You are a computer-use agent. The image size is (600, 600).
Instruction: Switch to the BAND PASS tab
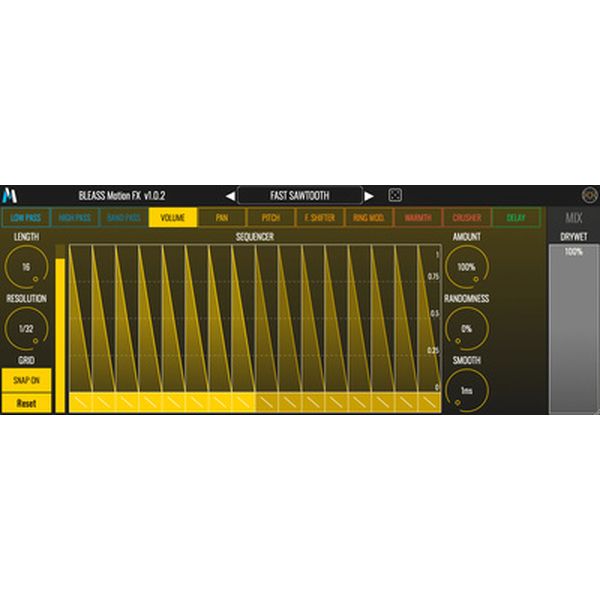coord(124,217)
